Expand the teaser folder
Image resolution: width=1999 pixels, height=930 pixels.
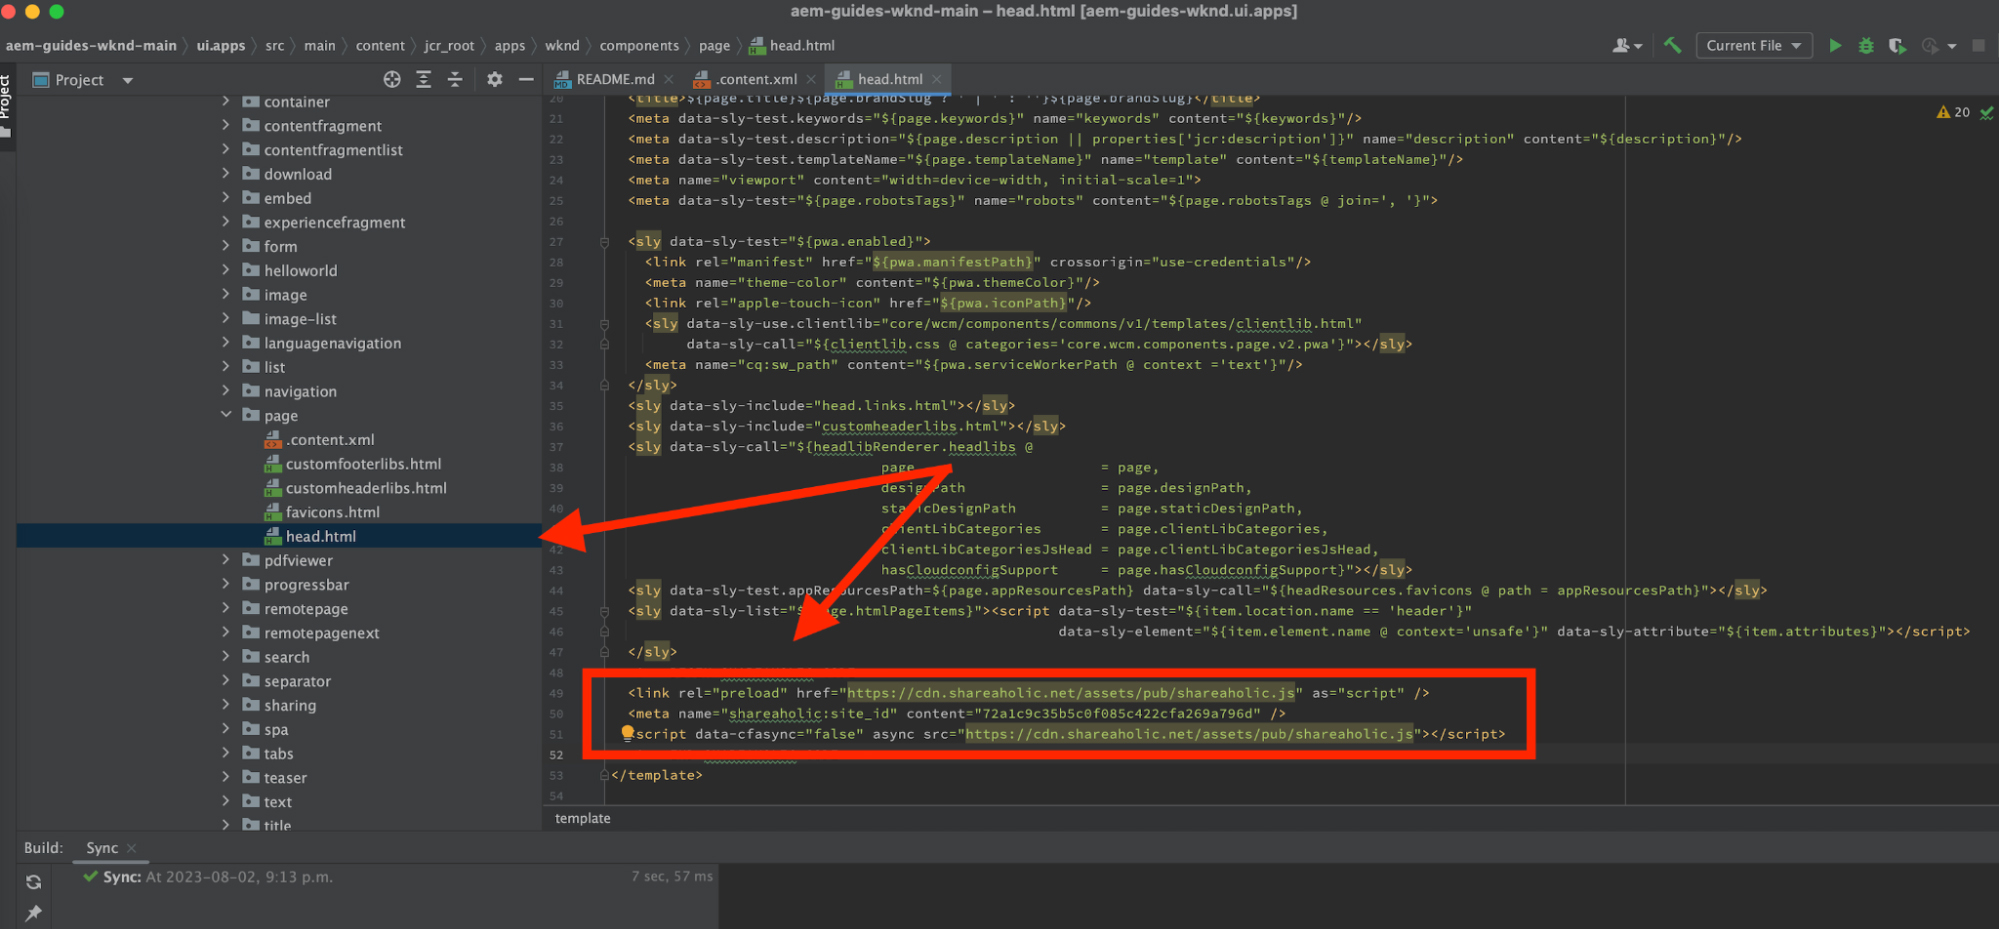click(x=226, y=777)
